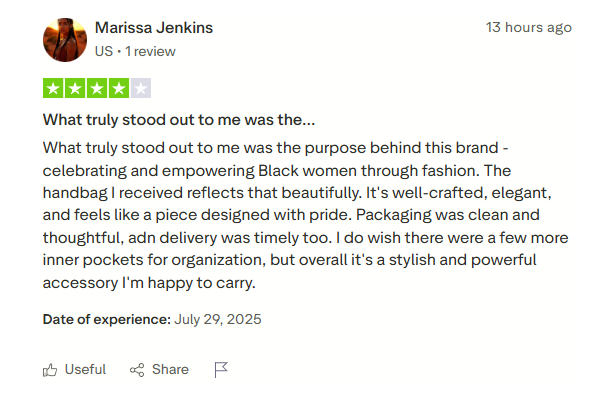Viewport: 615px width, 397px height.
Task: Click the '13 hours ago' timestamp
Action: point(529,27)
